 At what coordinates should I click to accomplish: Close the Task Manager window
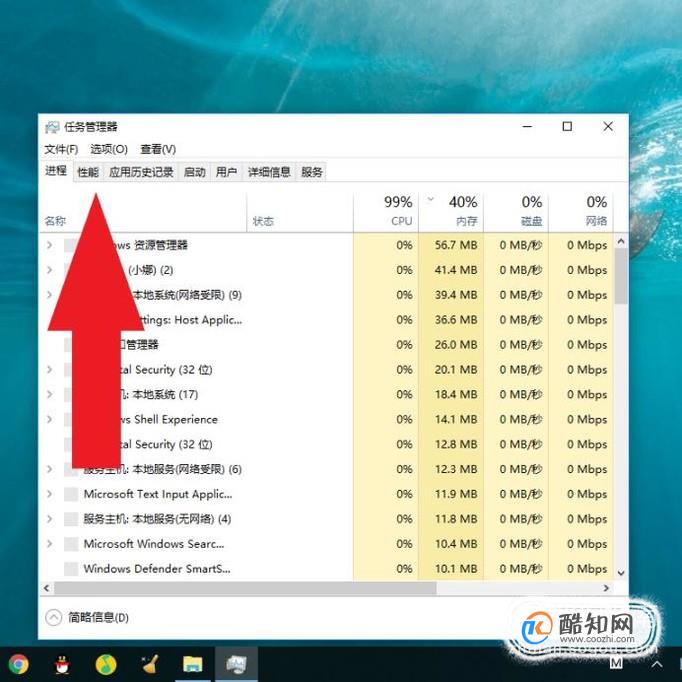click(608, 127)
